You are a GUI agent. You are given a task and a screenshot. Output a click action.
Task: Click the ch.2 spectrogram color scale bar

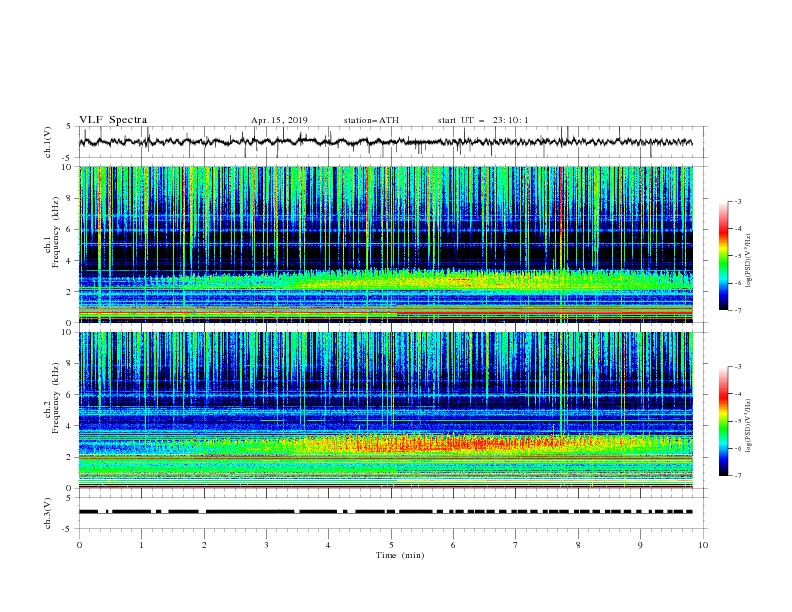coord(724,421)
